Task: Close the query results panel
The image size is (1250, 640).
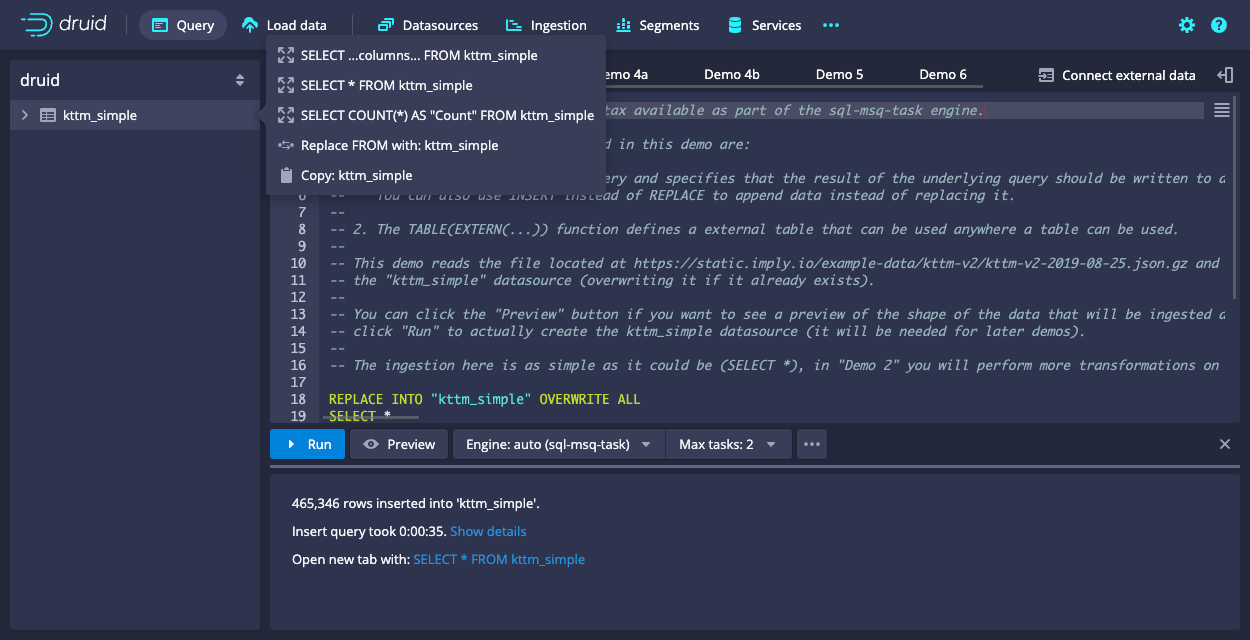Action: coord(1225,444)
